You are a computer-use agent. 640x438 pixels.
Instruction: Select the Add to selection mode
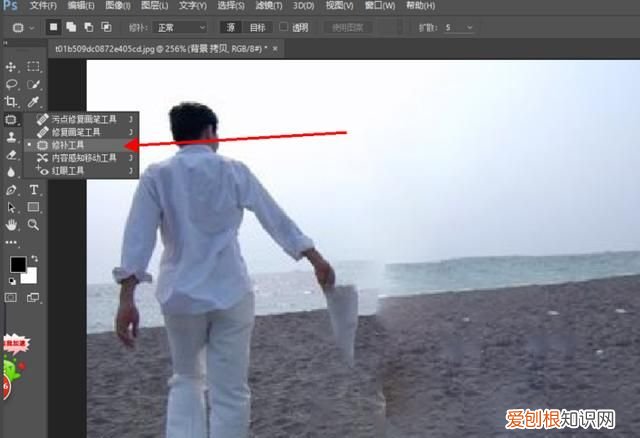71,27
